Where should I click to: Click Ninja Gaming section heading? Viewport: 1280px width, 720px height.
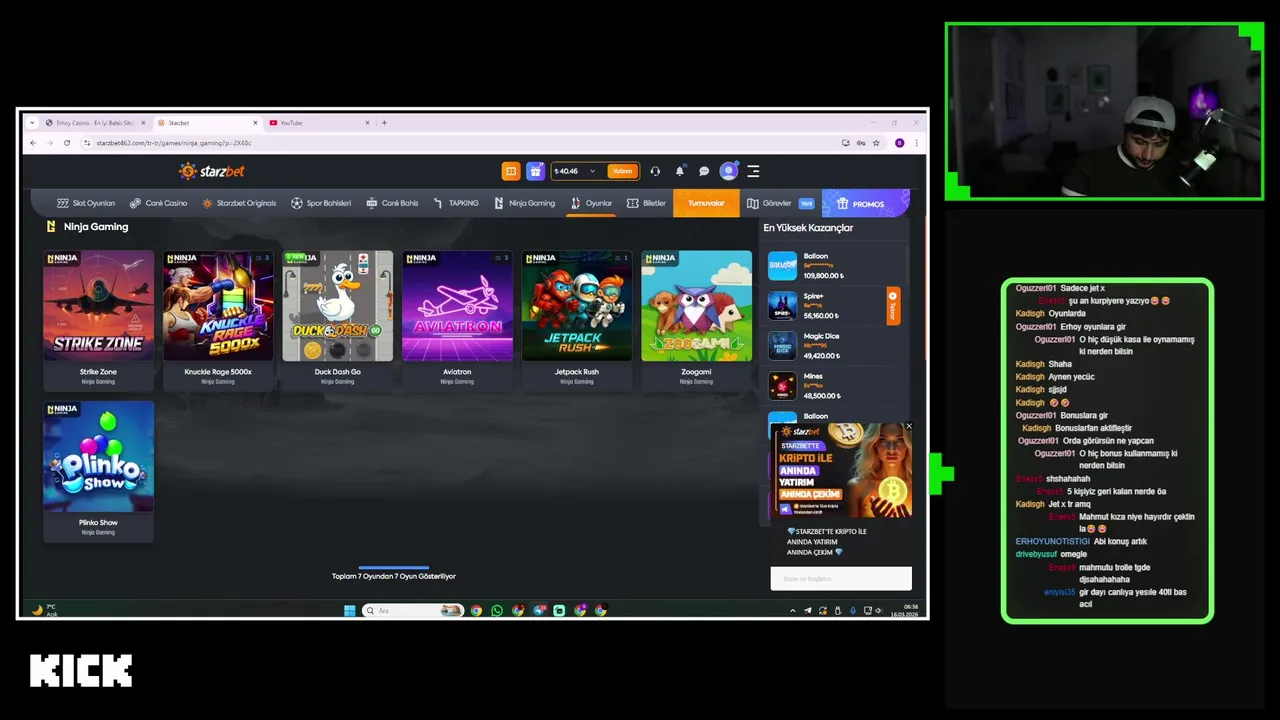(96, 227)
